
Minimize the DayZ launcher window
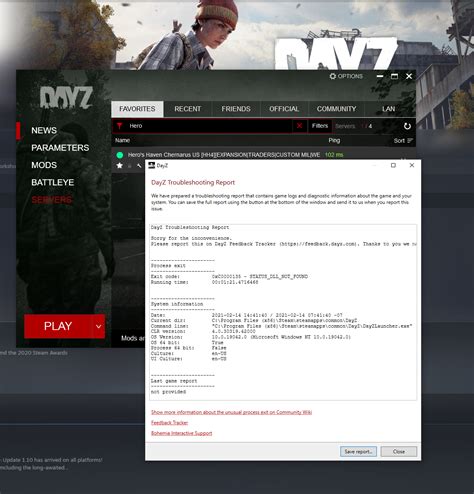click(380, 76)
